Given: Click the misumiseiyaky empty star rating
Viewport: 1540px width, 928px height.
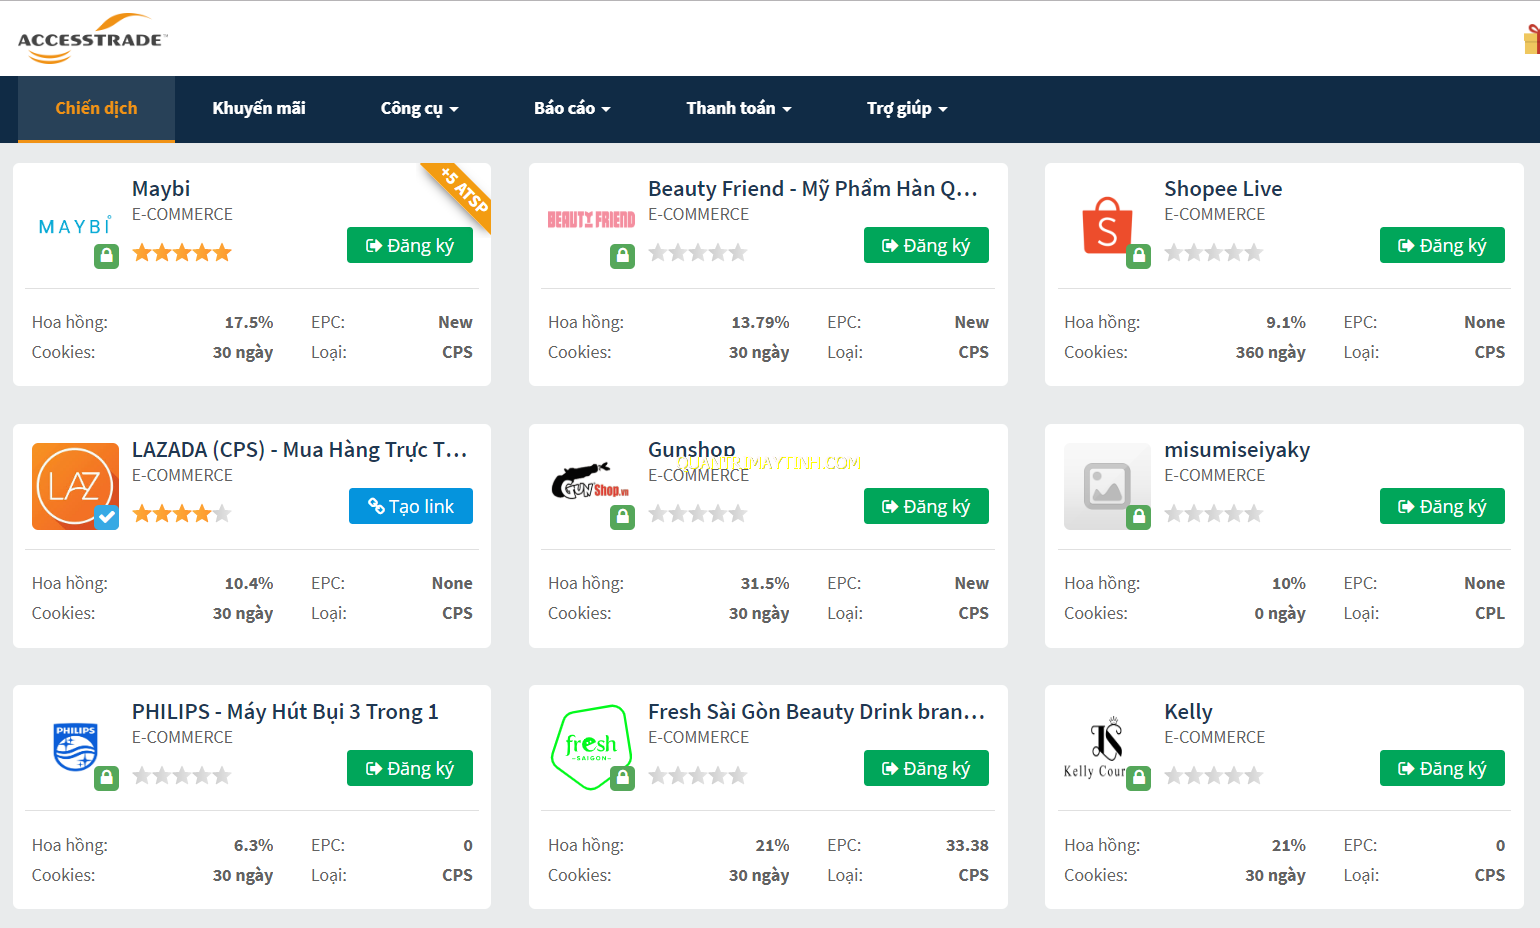Looking at the screenshot, I should (1214, 514).
